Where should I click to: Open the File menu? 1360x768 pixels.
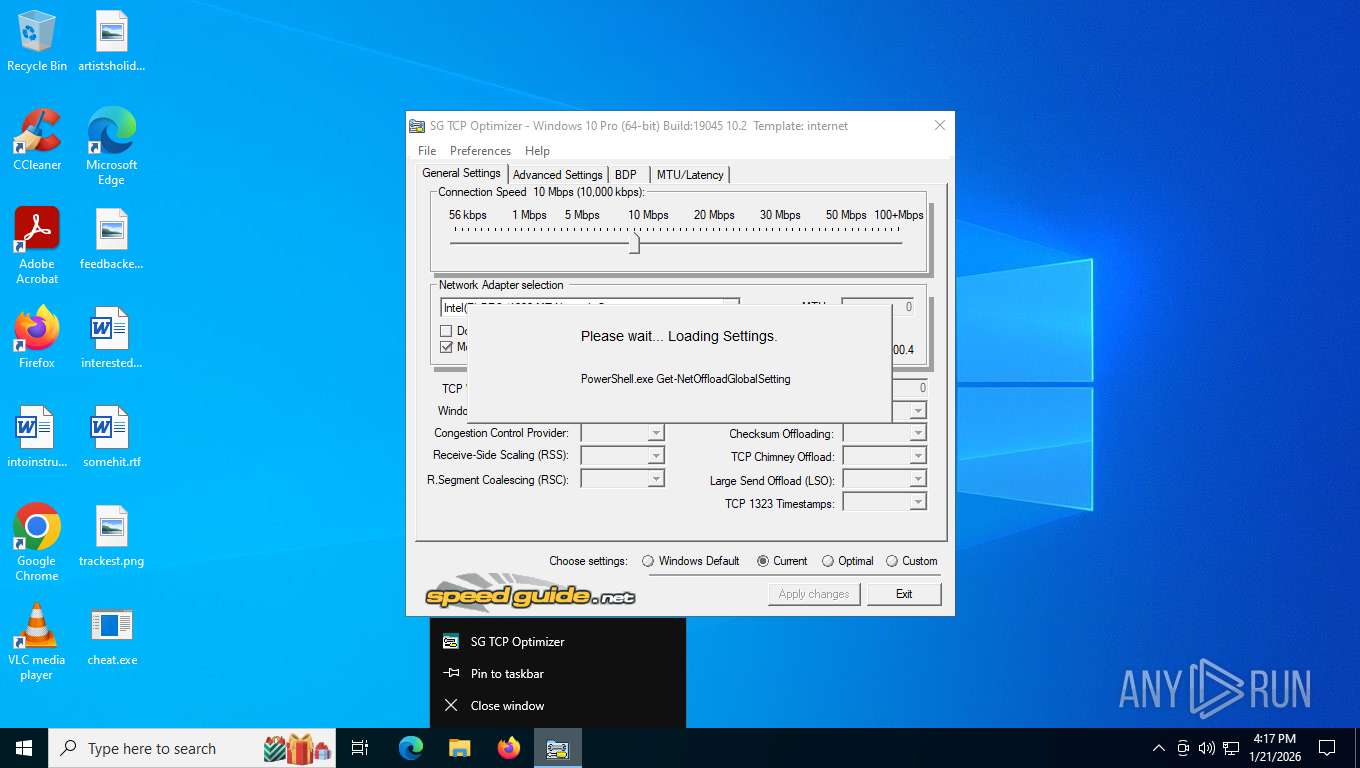pyautogui.click(x=427, y=151)
